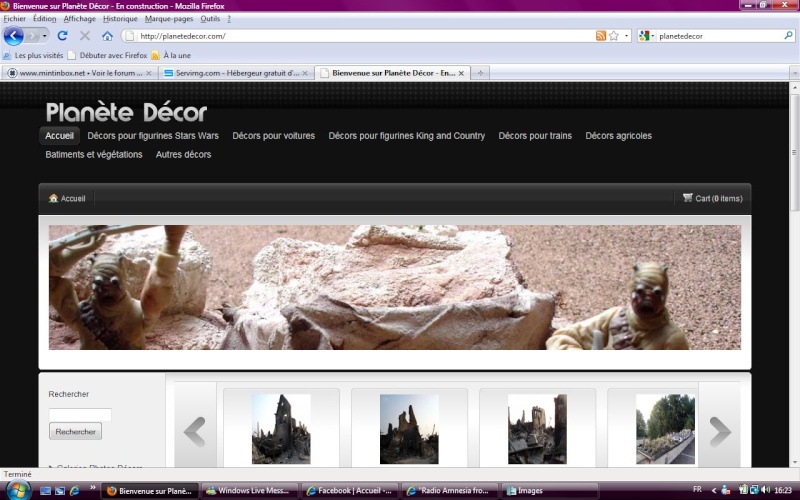
Task: Open the fourth thumbnail with trees
Action: click(x=665, y=429)
